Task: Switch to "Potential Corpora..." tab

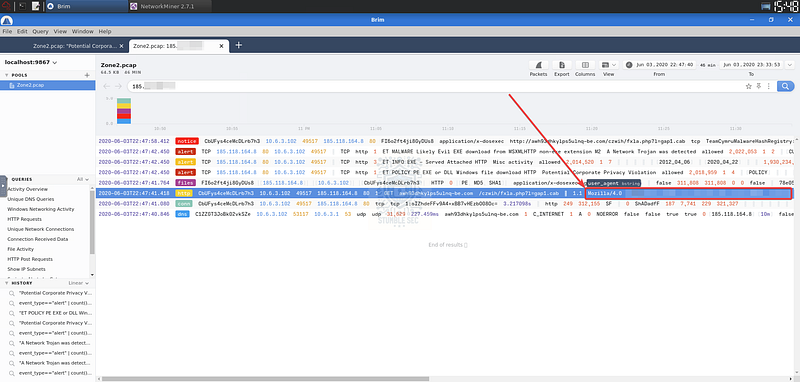Action: click(x=75, y=46)
